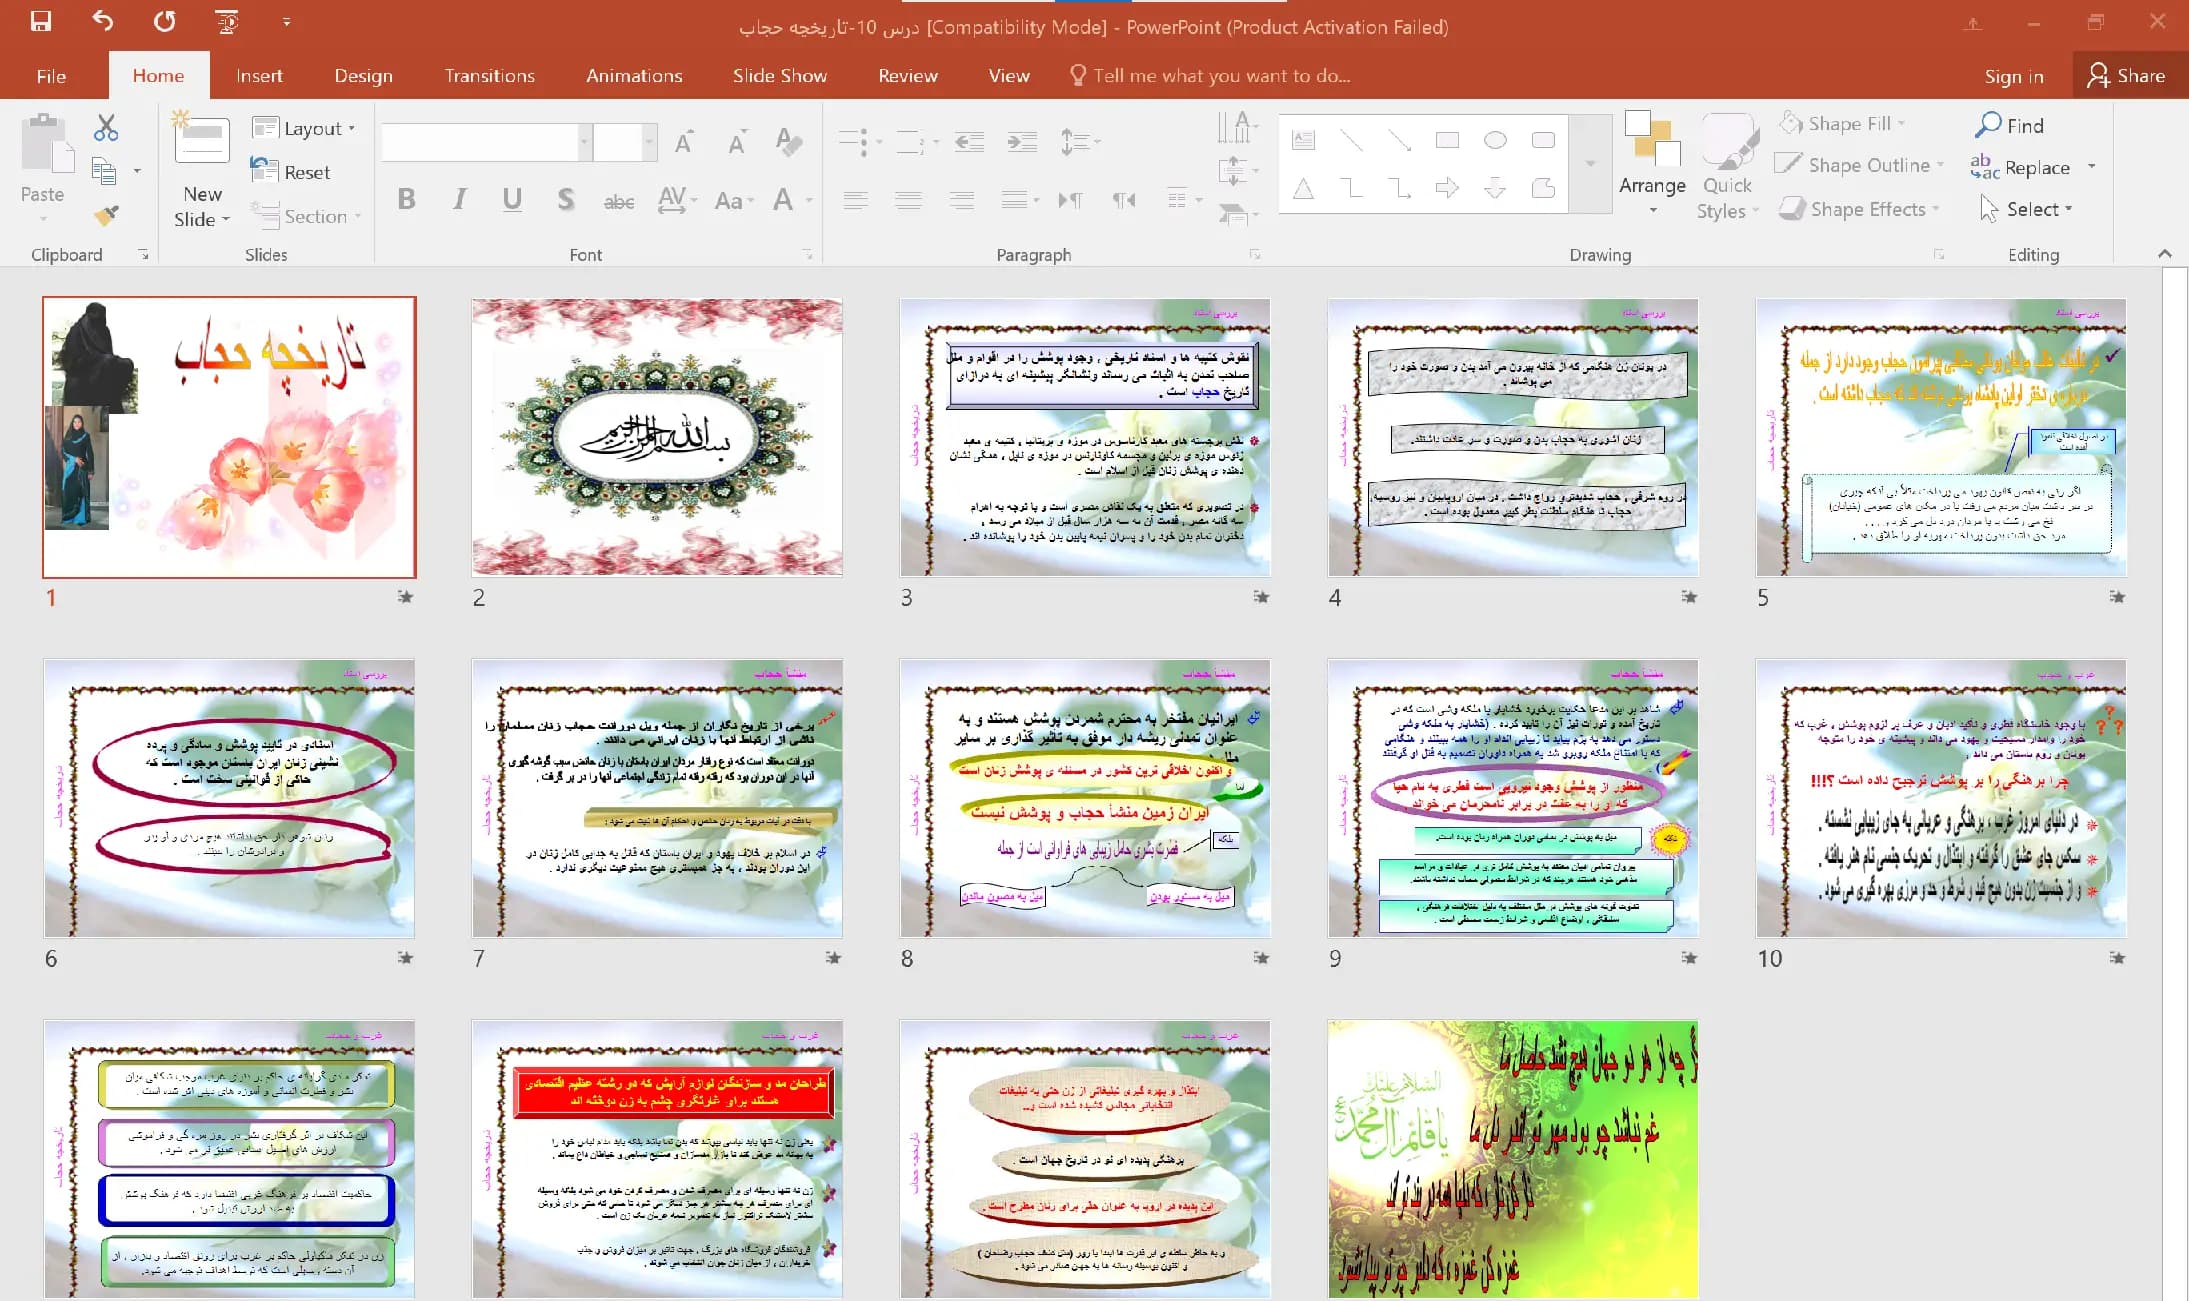
Task: Expand the Layout dropdown
Action: click(304, 128)
